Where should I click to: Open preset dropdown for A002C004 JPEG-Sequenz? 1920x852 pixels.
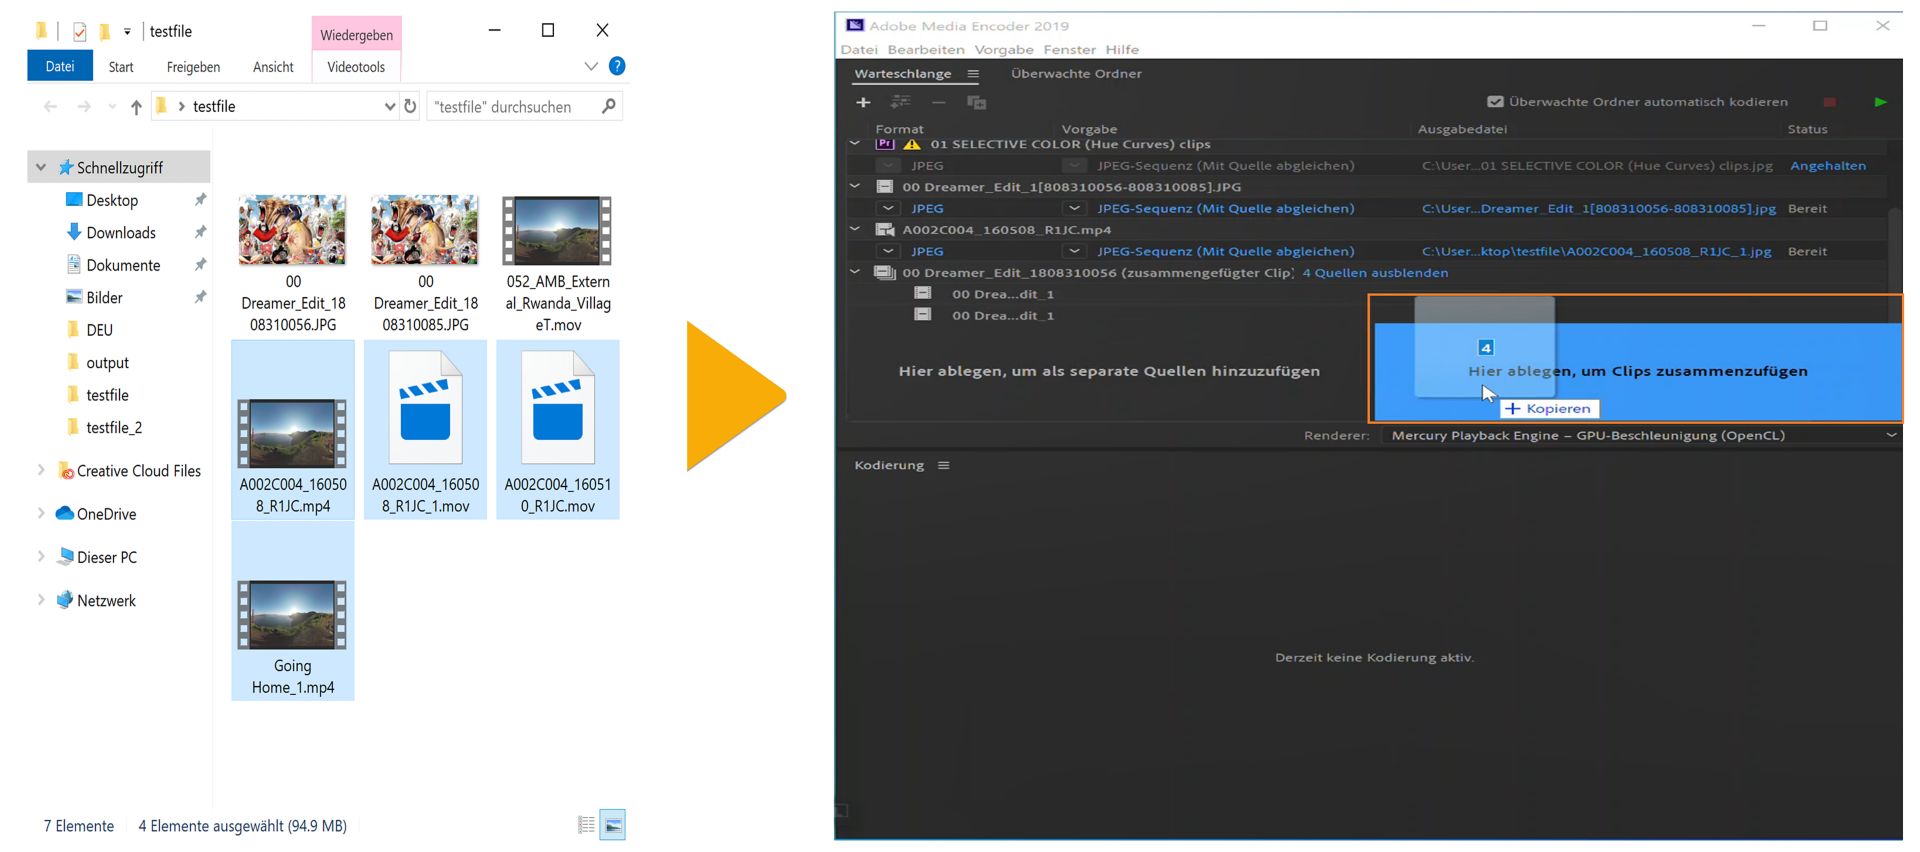(1074, 251)
